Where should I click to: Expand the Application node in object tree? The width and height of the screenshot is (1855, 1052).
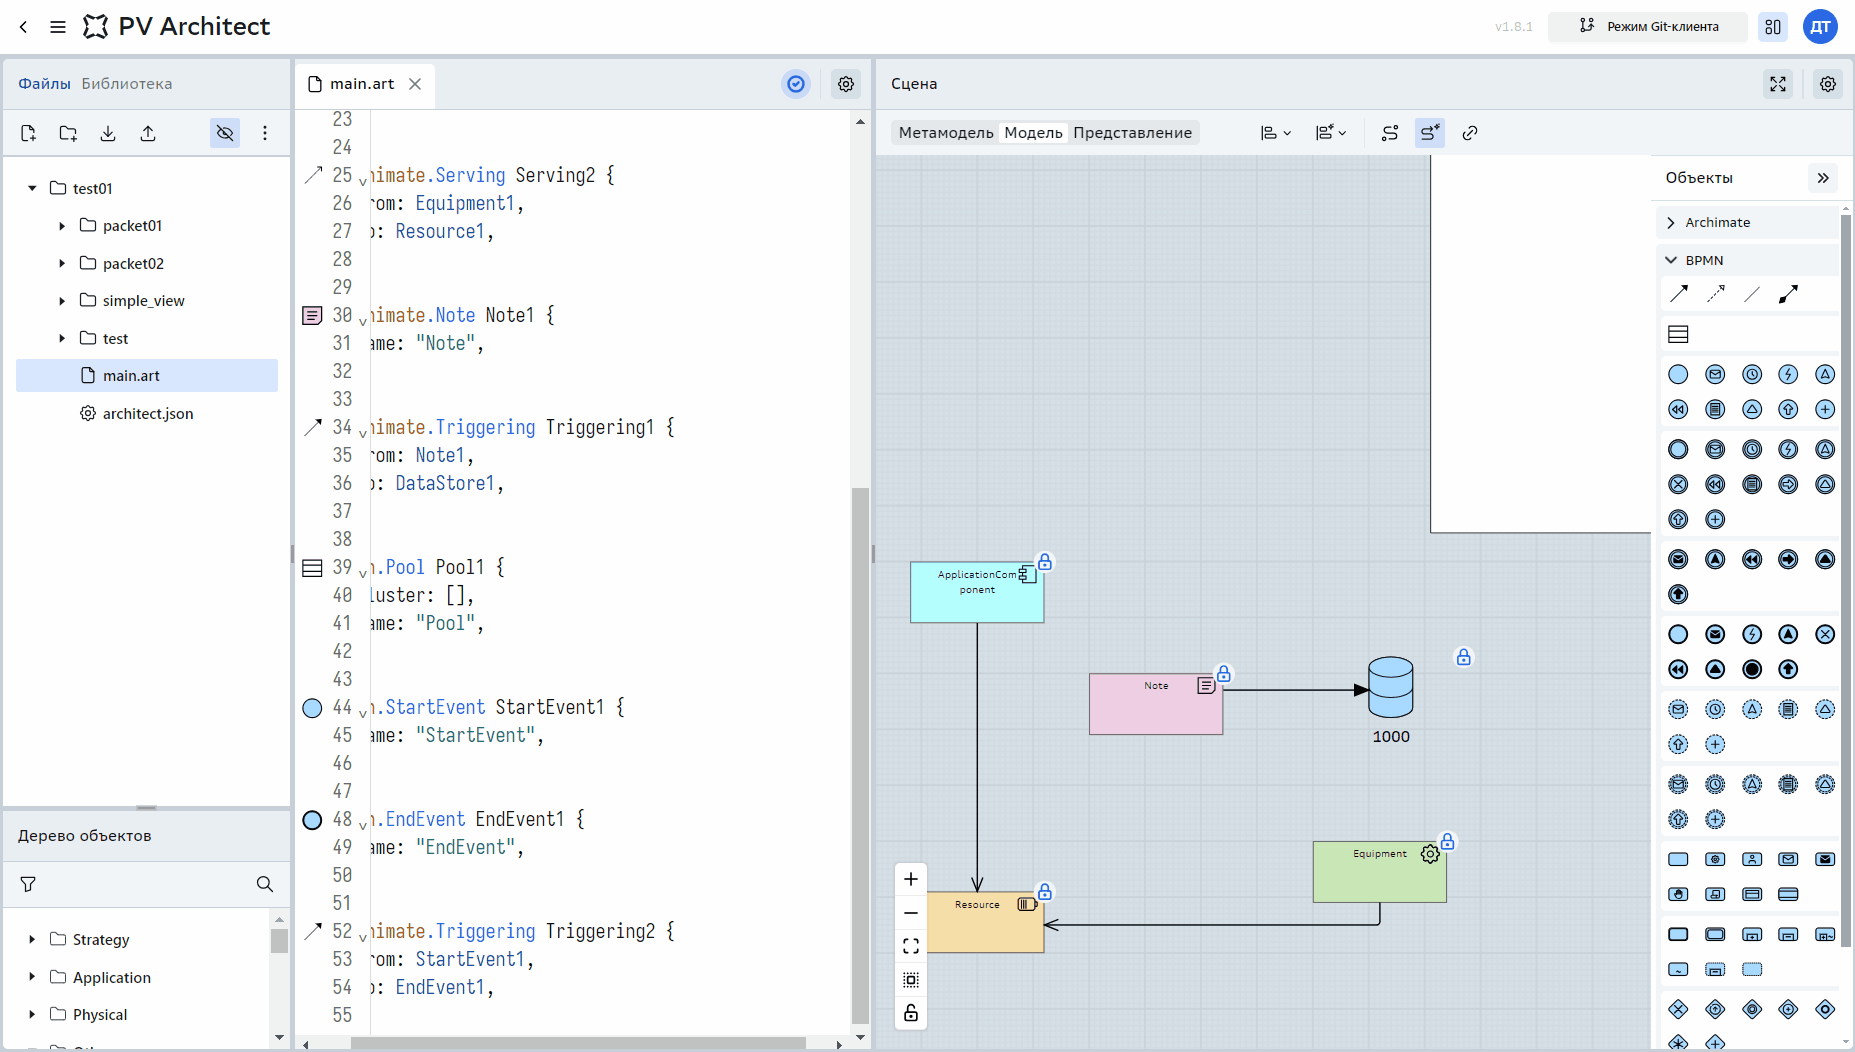[x=32, y=977]
